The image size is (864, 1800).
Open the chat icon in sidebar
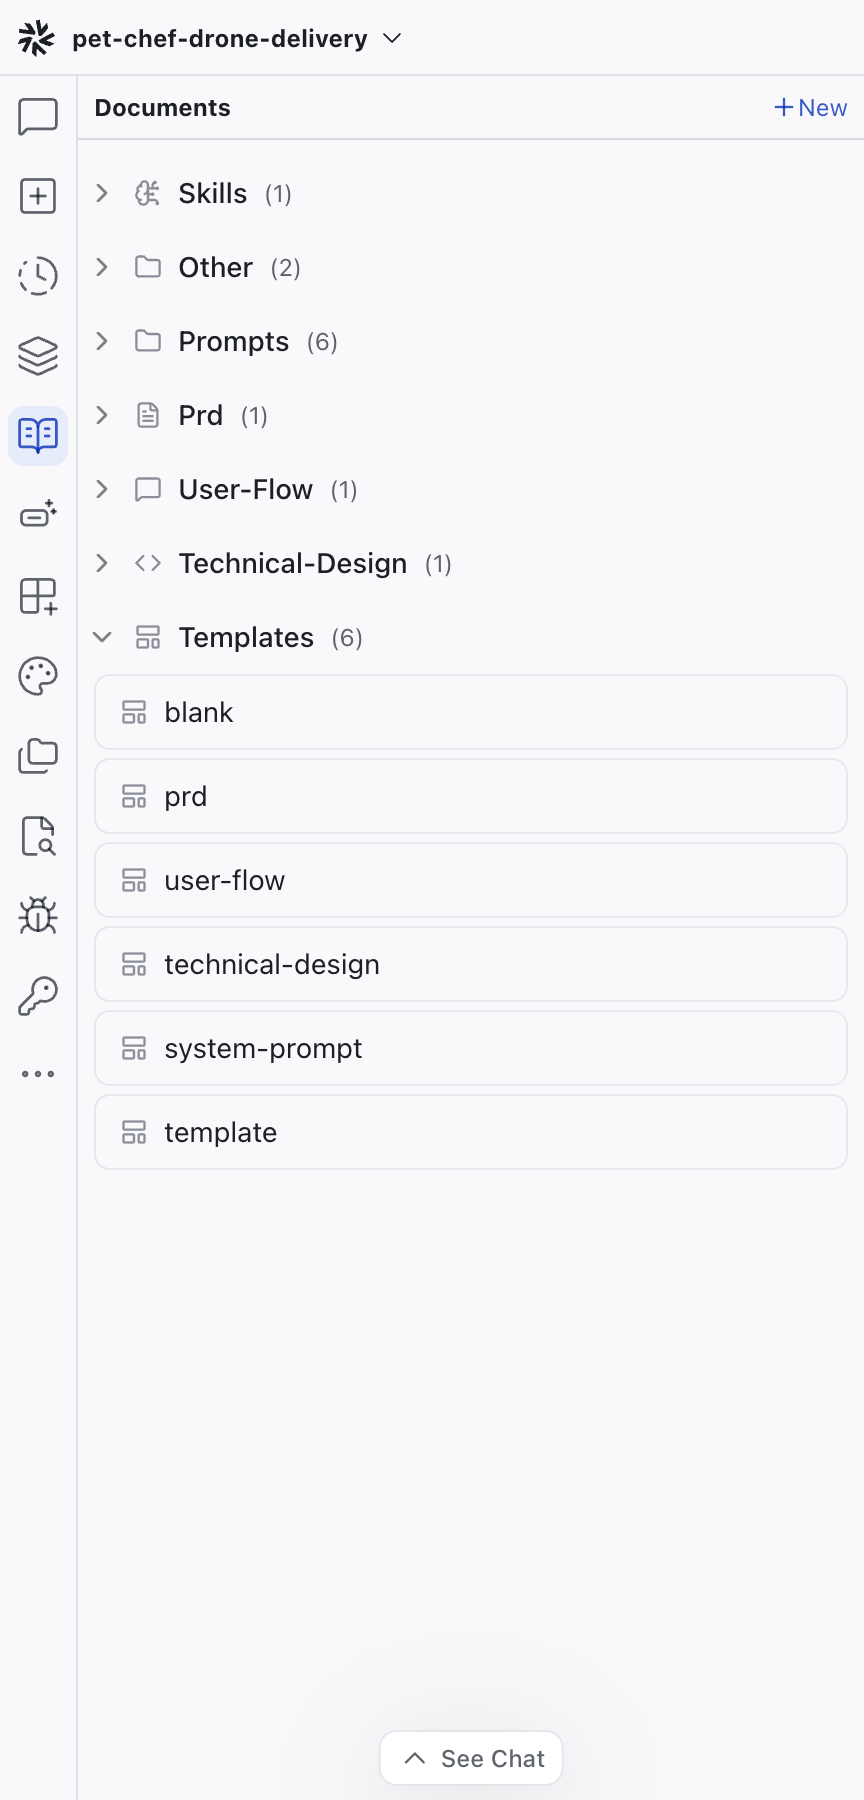tap(38, 116)
